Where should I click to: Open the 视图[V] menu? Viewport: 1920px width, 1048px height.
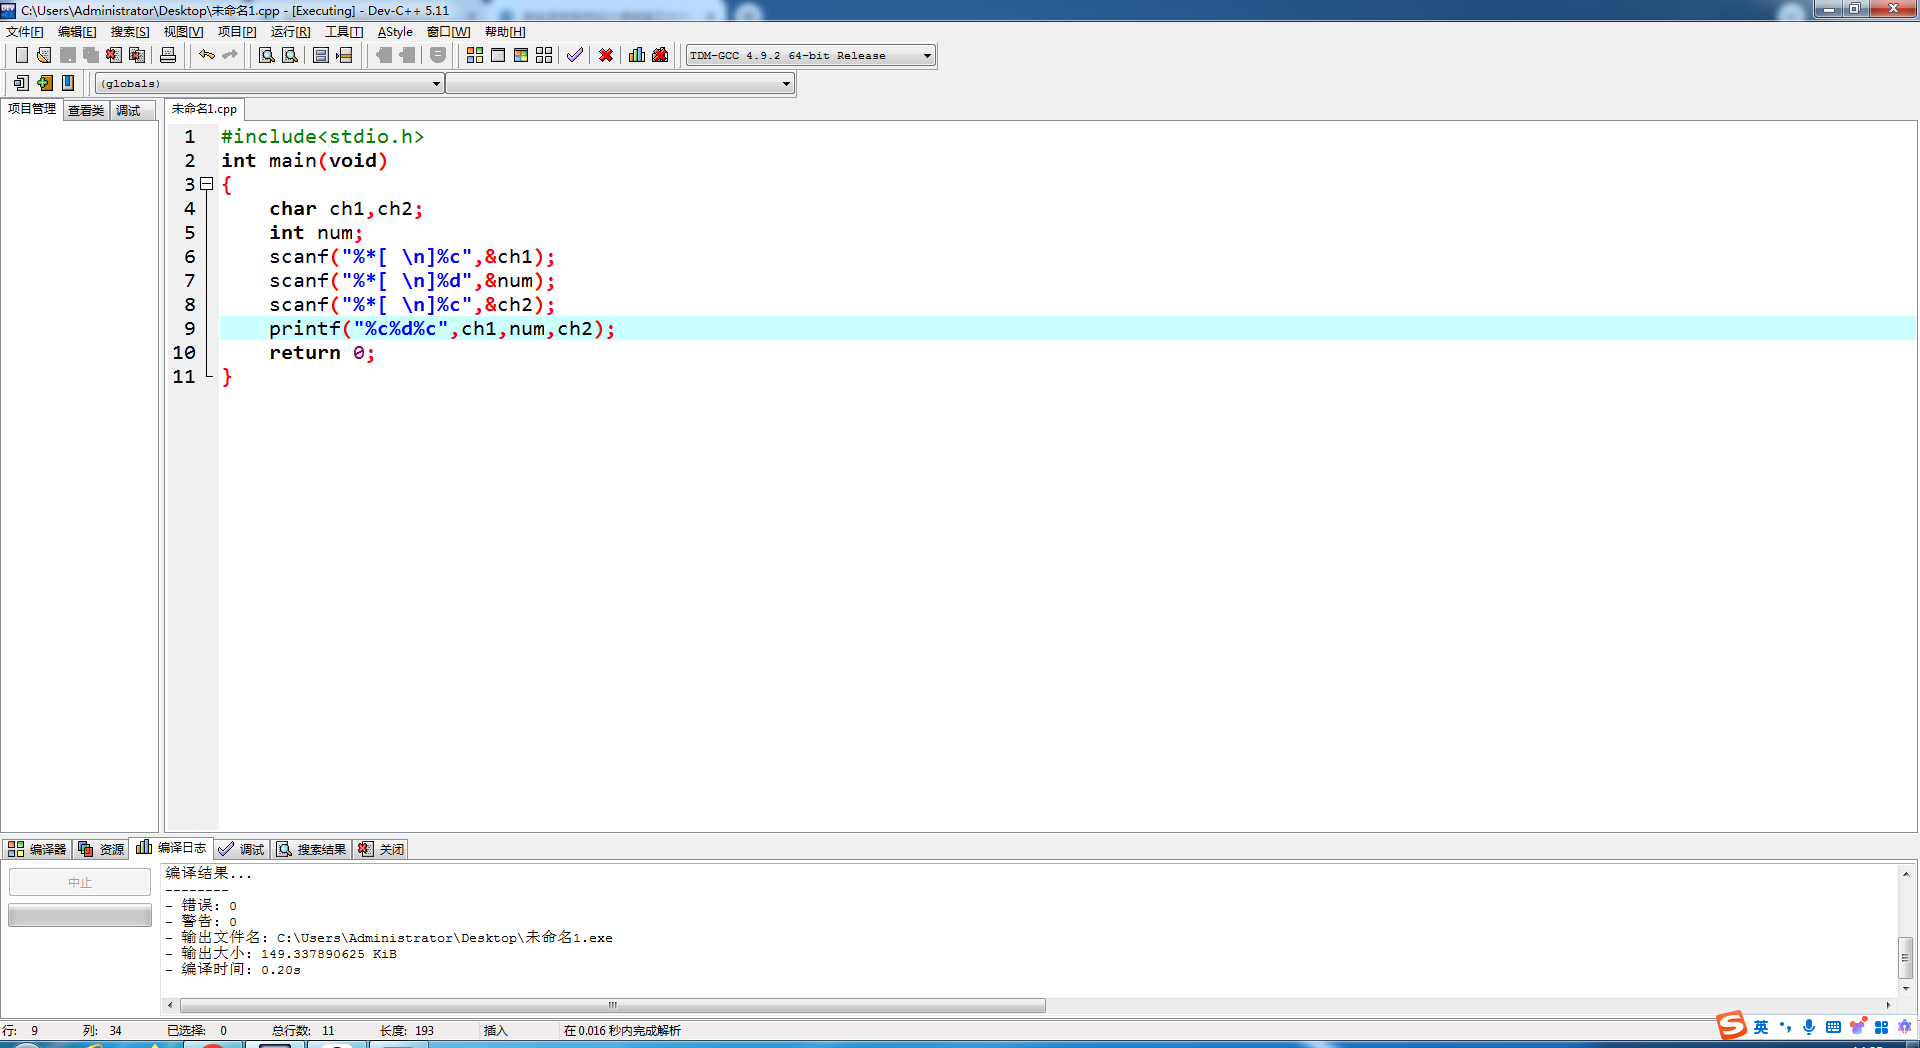(x=183, y=32)
